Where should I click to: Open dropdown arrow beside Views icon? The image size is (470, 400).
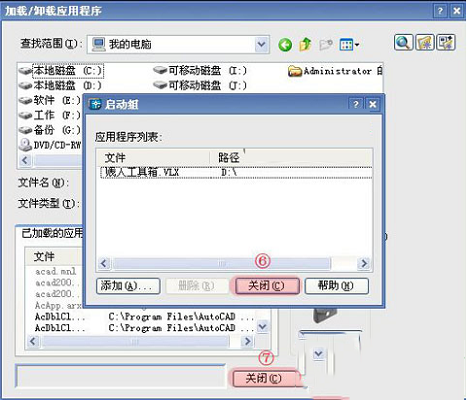click(x=357, y=44)
